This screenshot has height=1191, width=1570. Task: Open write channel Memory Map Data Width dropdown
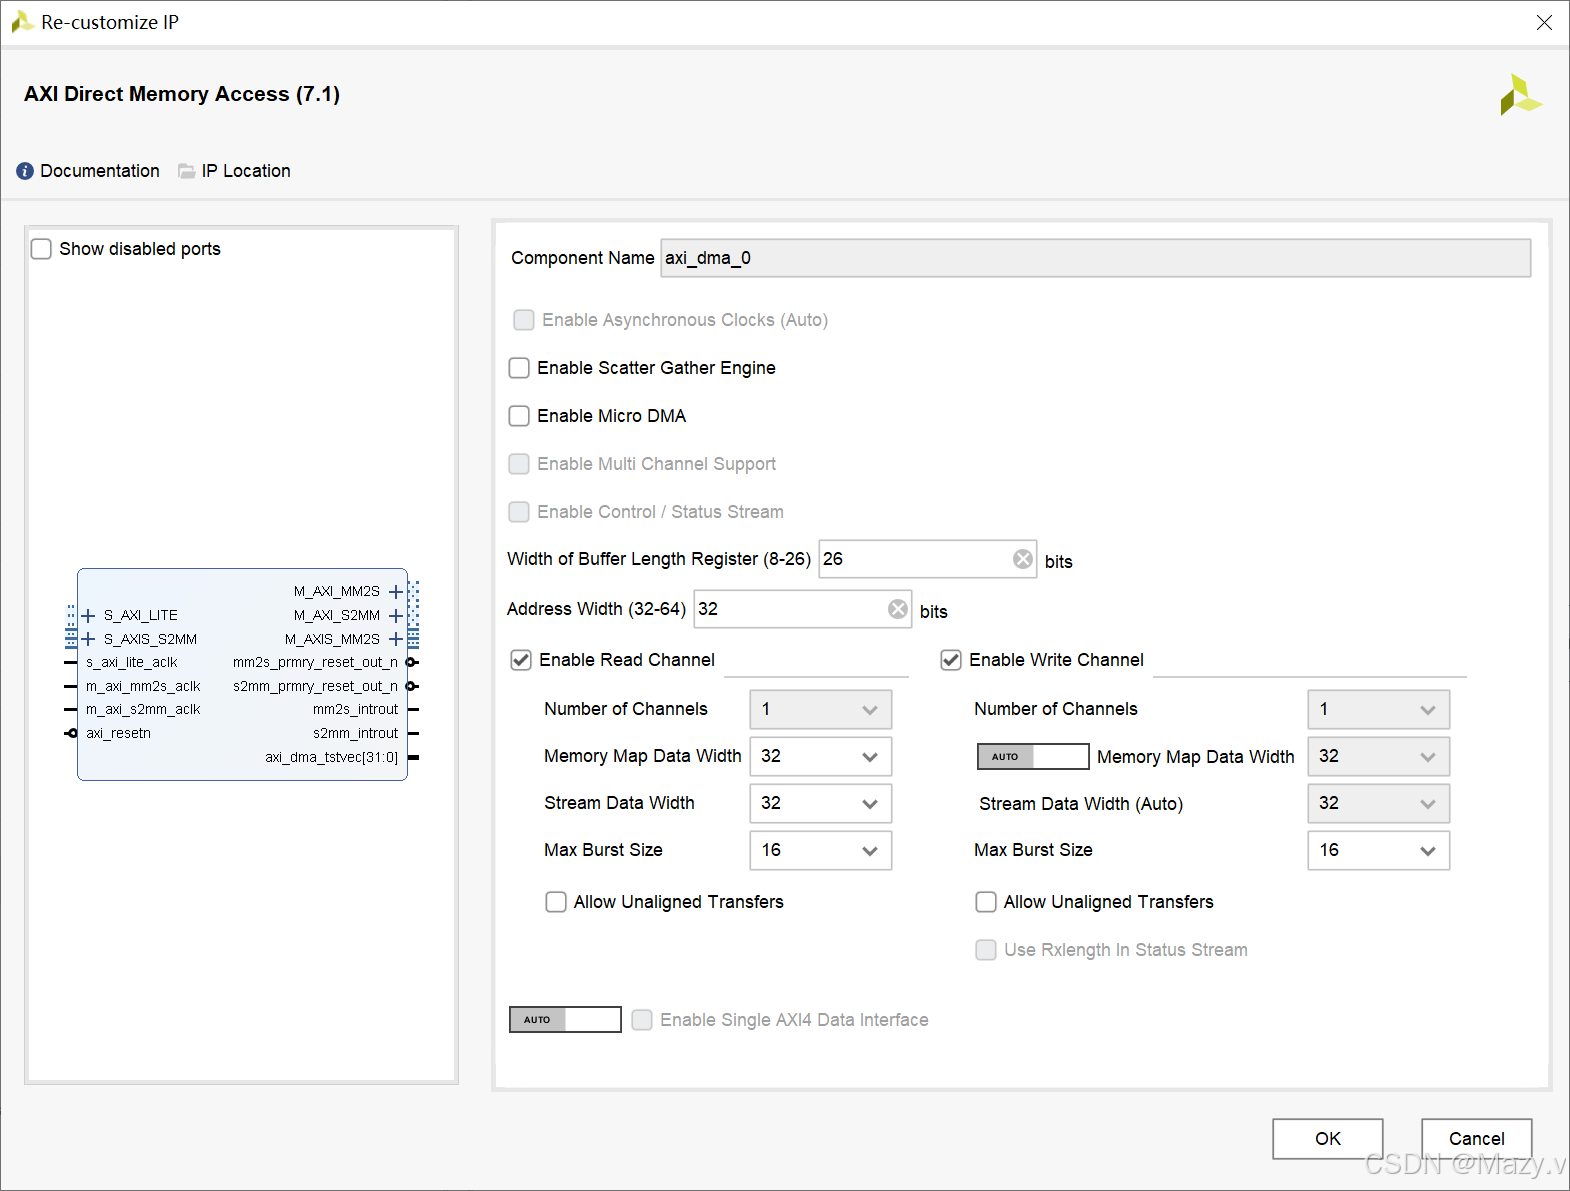pos(1378,756)
